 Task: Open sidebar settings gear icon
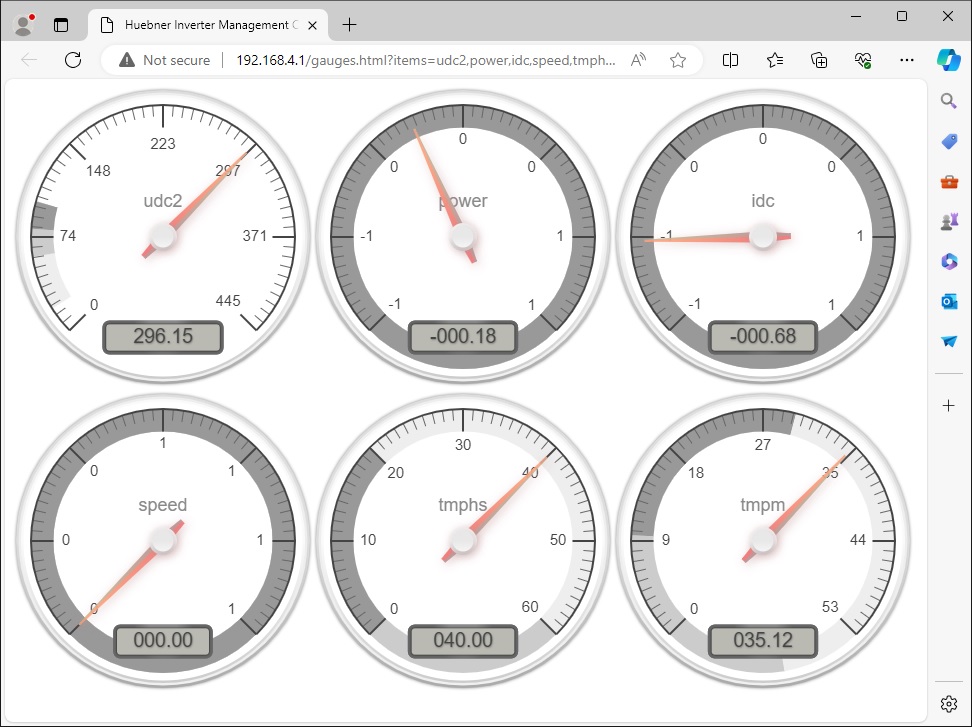(x=949, y=703)
